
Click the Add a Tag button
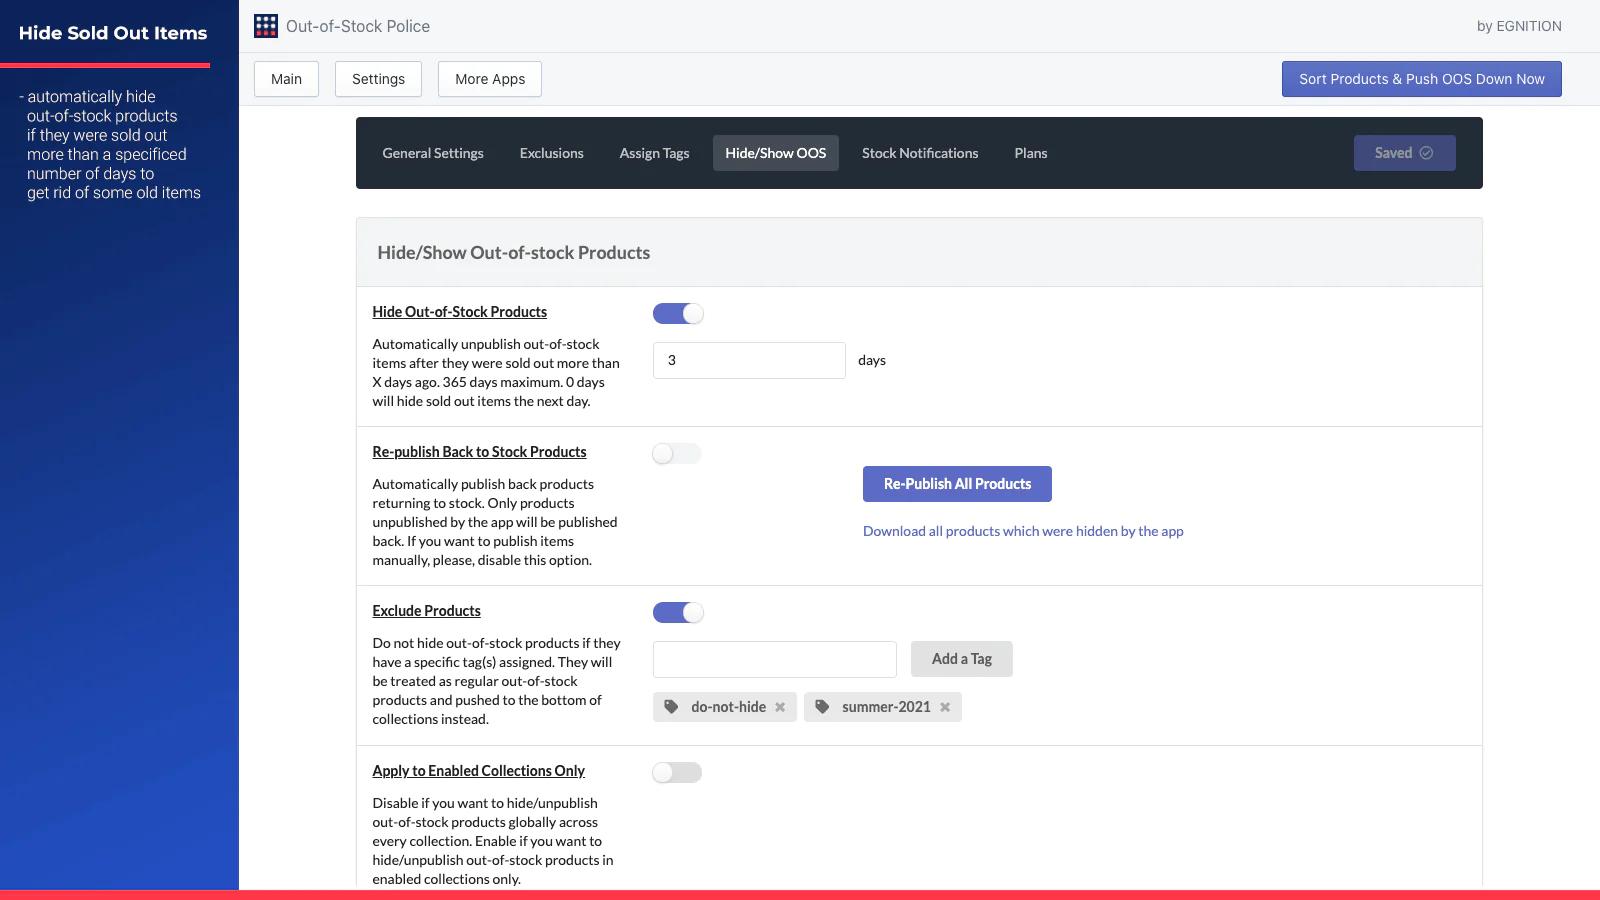point(961,659)
